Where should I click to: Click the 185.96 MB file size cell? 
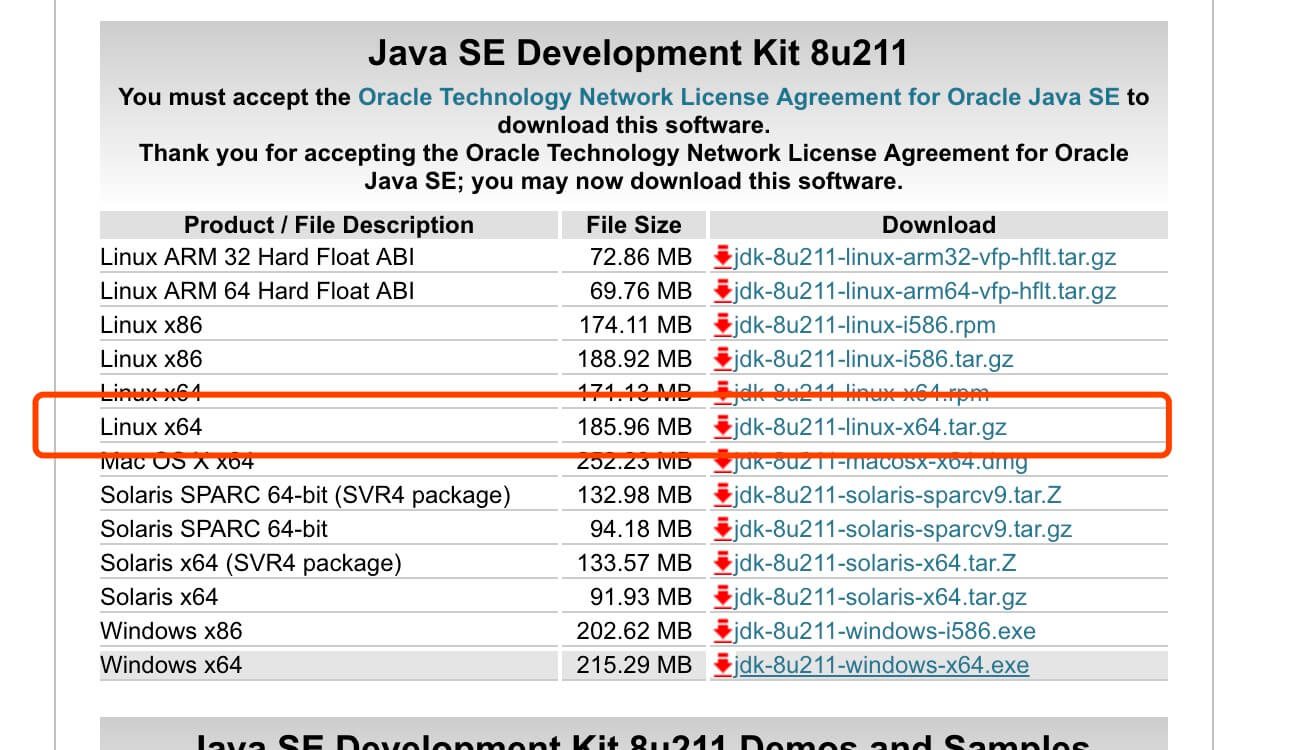pyautogui.click(x=635, y=428)
